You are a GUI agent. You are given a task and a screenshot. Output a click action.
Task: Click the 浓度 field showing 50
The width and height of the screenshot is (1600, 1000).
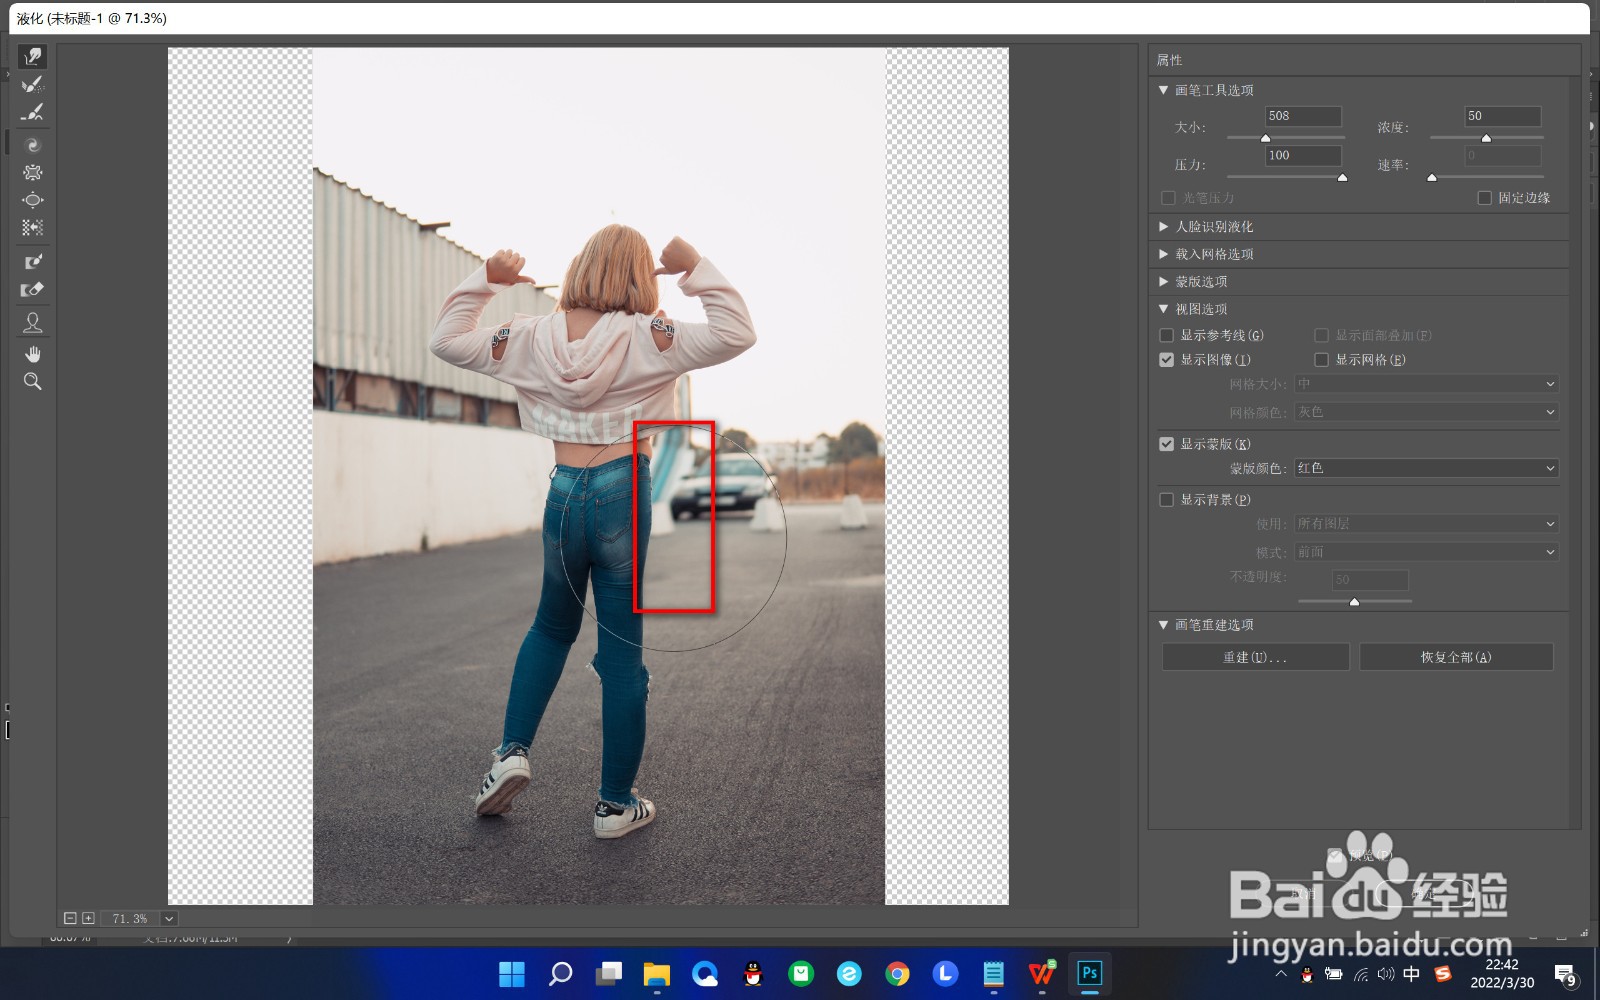(x=1503, y=116)
